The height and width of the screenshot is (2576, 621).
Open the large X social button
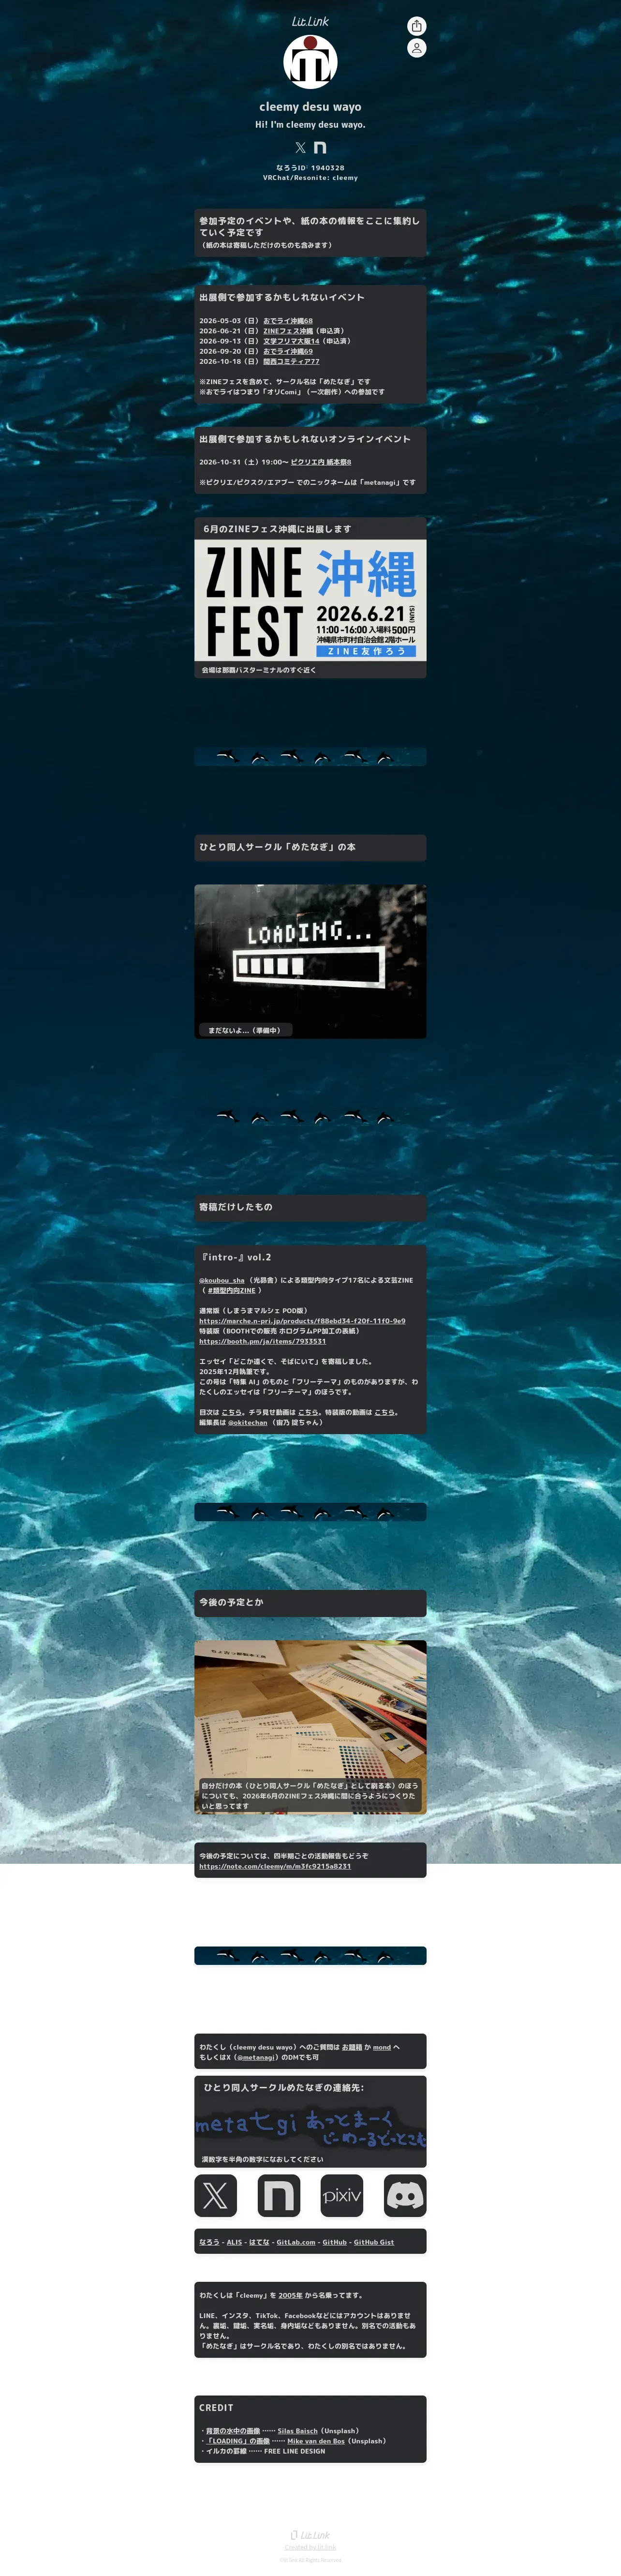pos(215,2196)
